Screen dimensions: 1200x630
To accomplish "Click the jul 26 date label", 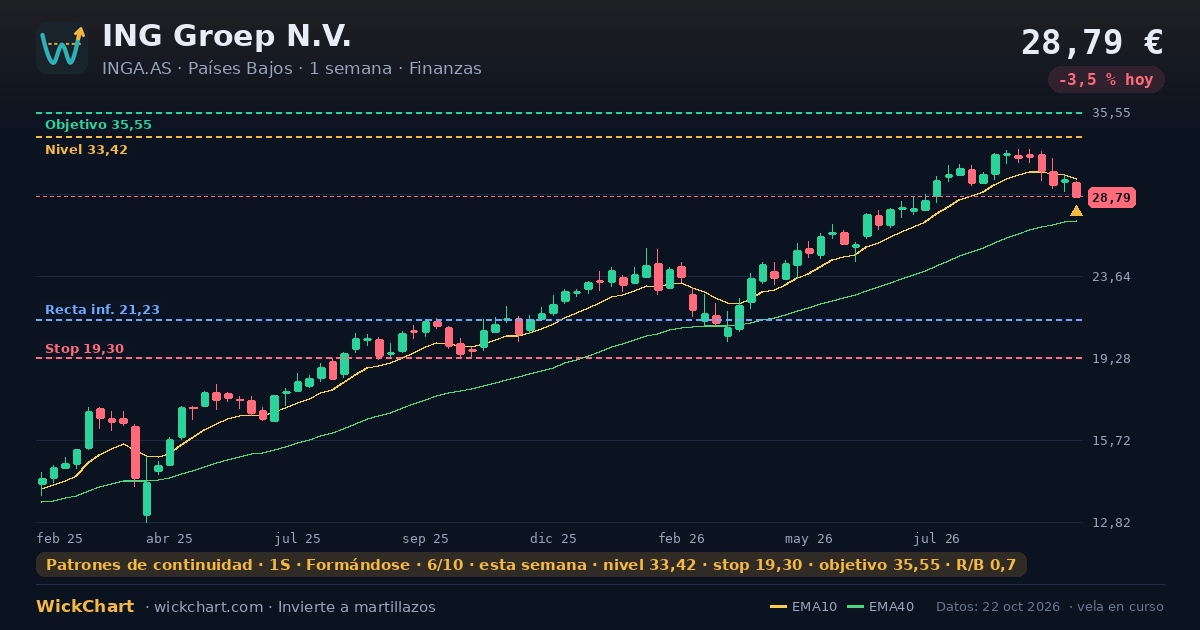I will (x=937, y=538).
